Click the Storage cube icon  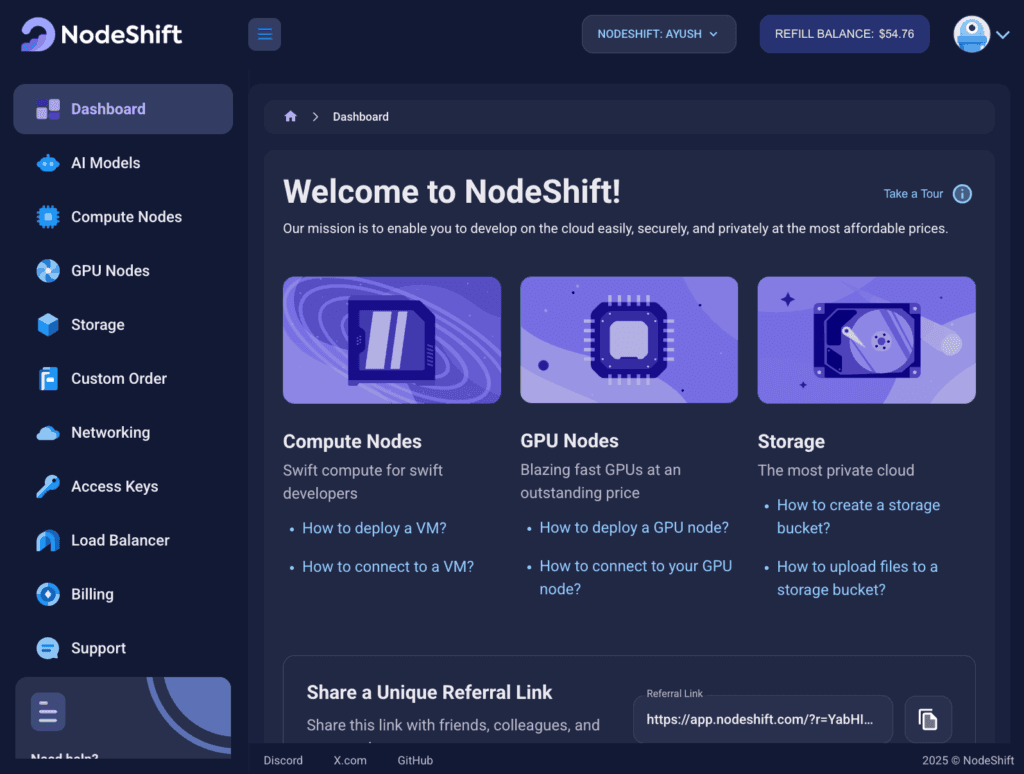pos(48,325)
